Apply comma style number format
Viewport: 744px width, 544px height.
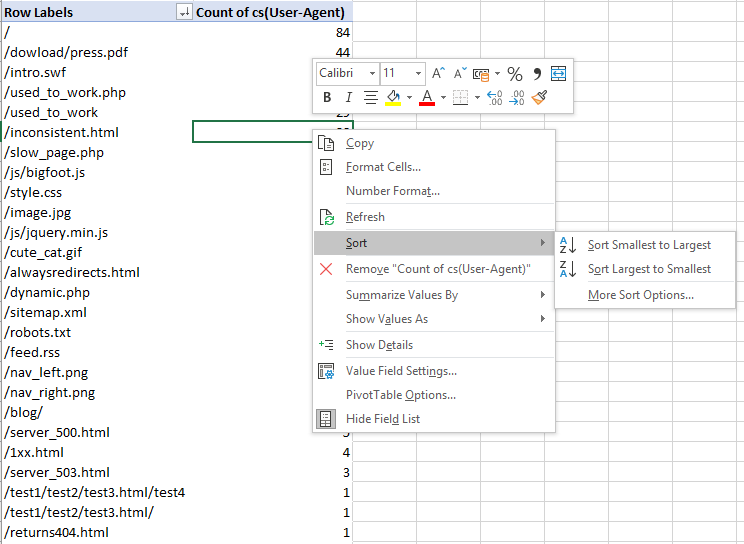click(537, 74)
